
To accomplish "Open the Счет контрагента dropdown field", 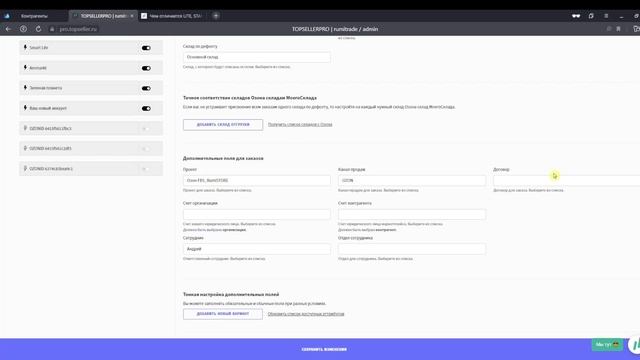I will coord(412,214).
